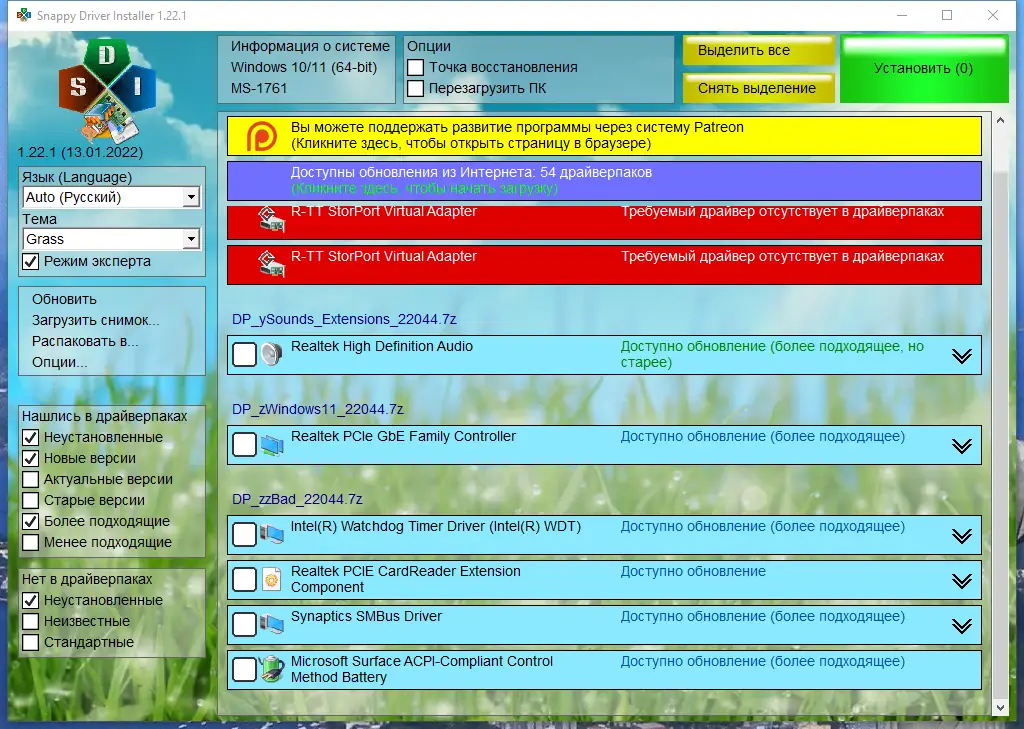The height and width of the screenshot is (729, 1024).
Task: Click the first R-TT StorPort Virtual Adapter device icon
Action: pos(271,219)
